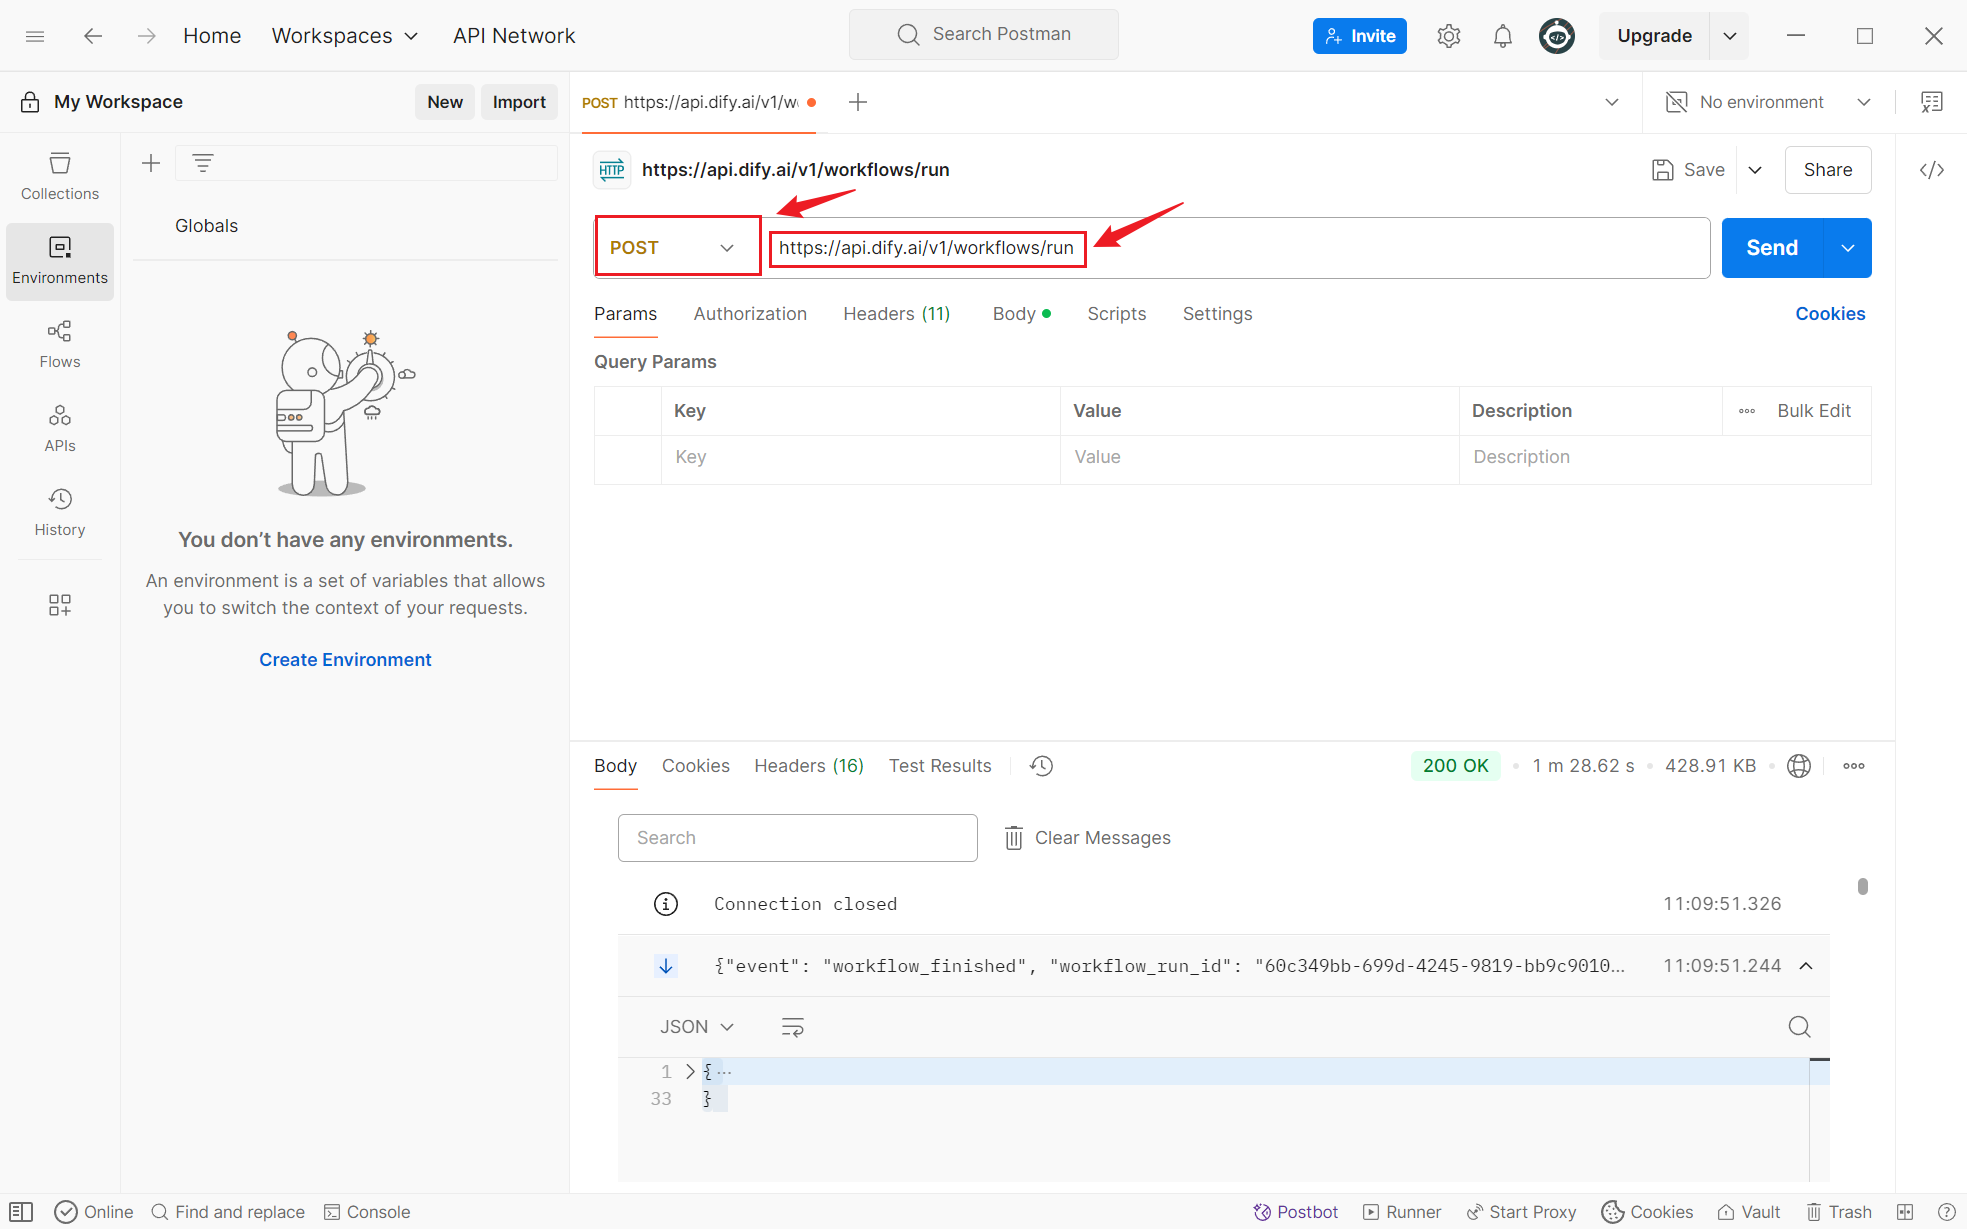The image size is (1967, 1229).
Task: Open Collections in the sidebar
Action: tap(60, 176)
